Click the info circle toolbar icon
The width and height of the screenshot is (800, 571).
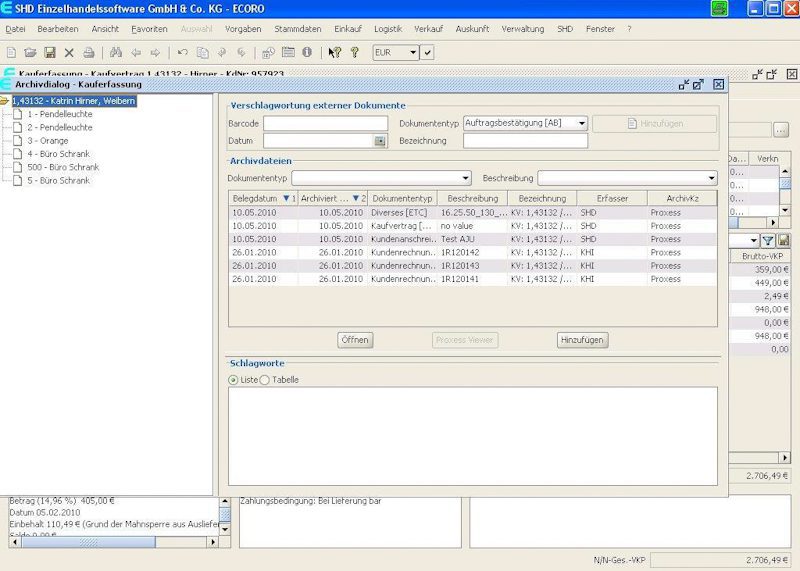pyautogui.click(x=307, y=52)
